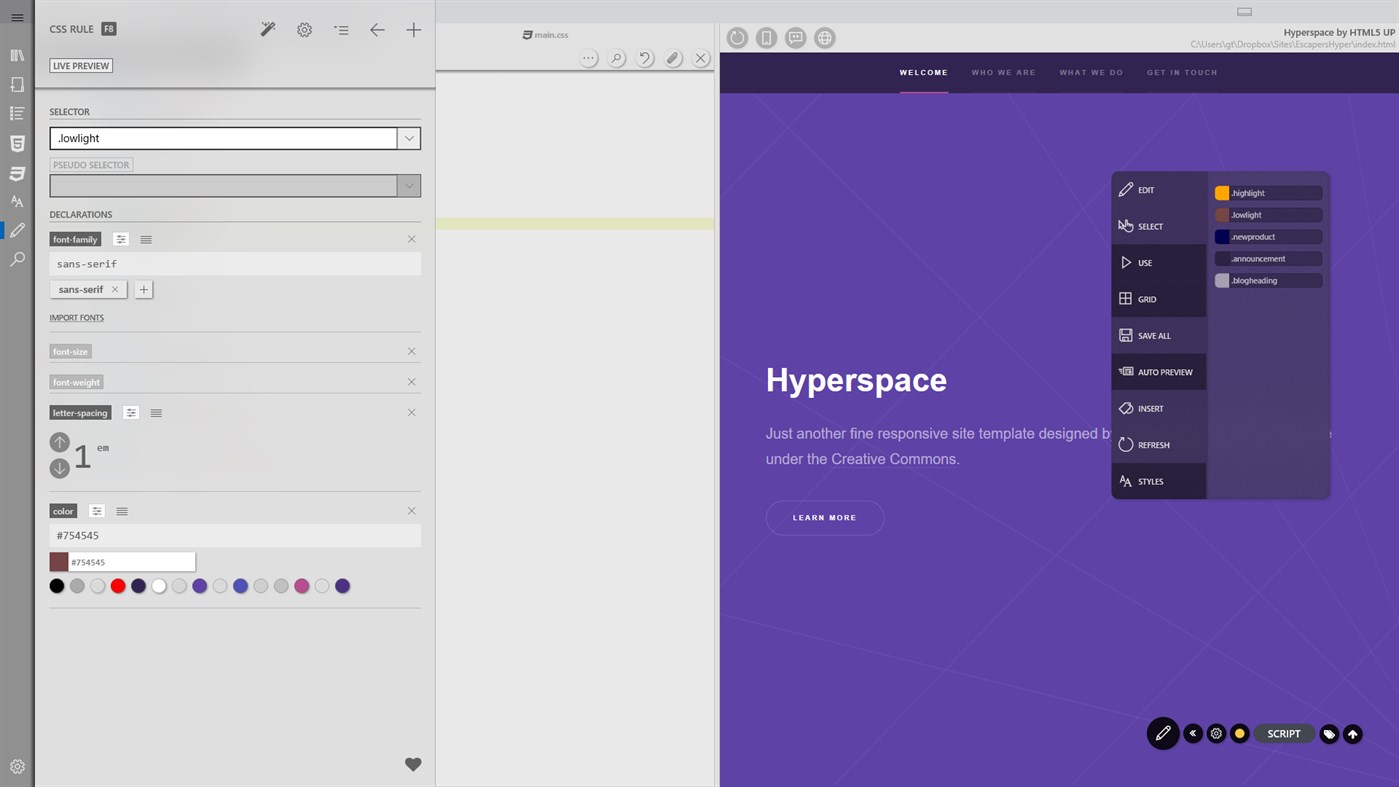Click the HTML5 icon in left sidebar
Viewport: 1399px width, 787px height.
click(17, 143)
